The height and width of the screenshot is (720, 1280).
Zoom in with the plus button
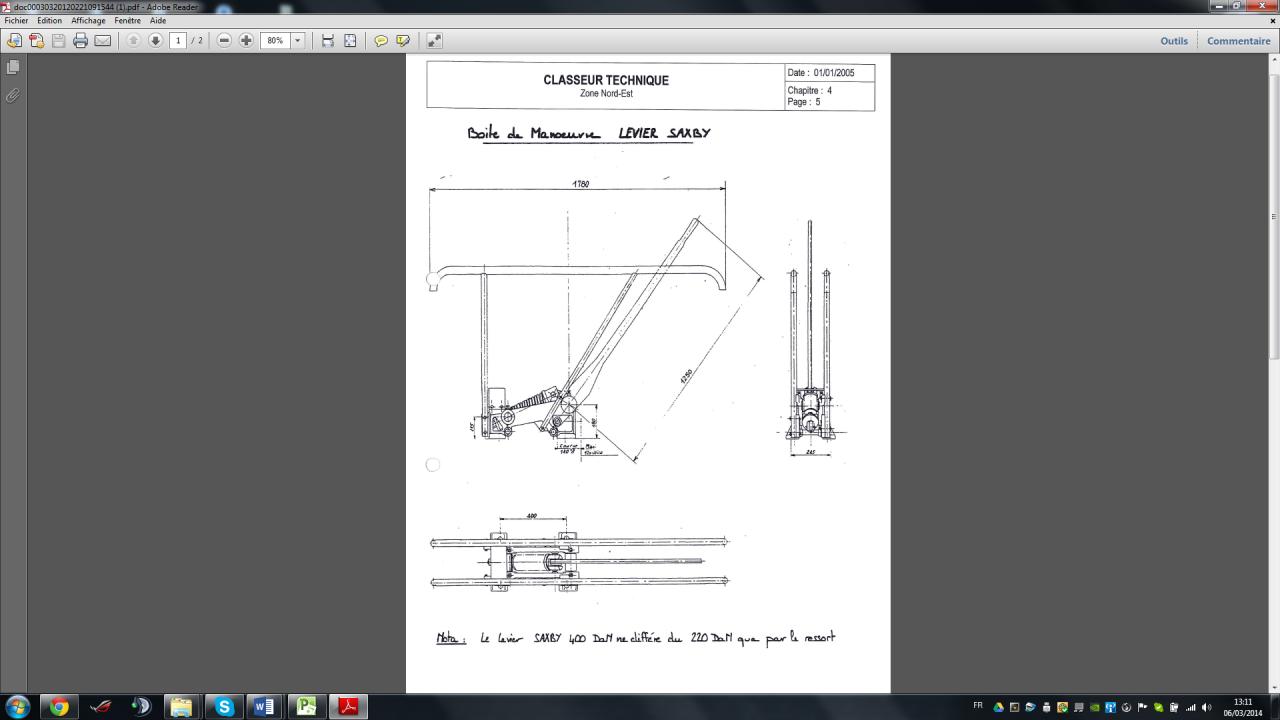click(246, 41)
